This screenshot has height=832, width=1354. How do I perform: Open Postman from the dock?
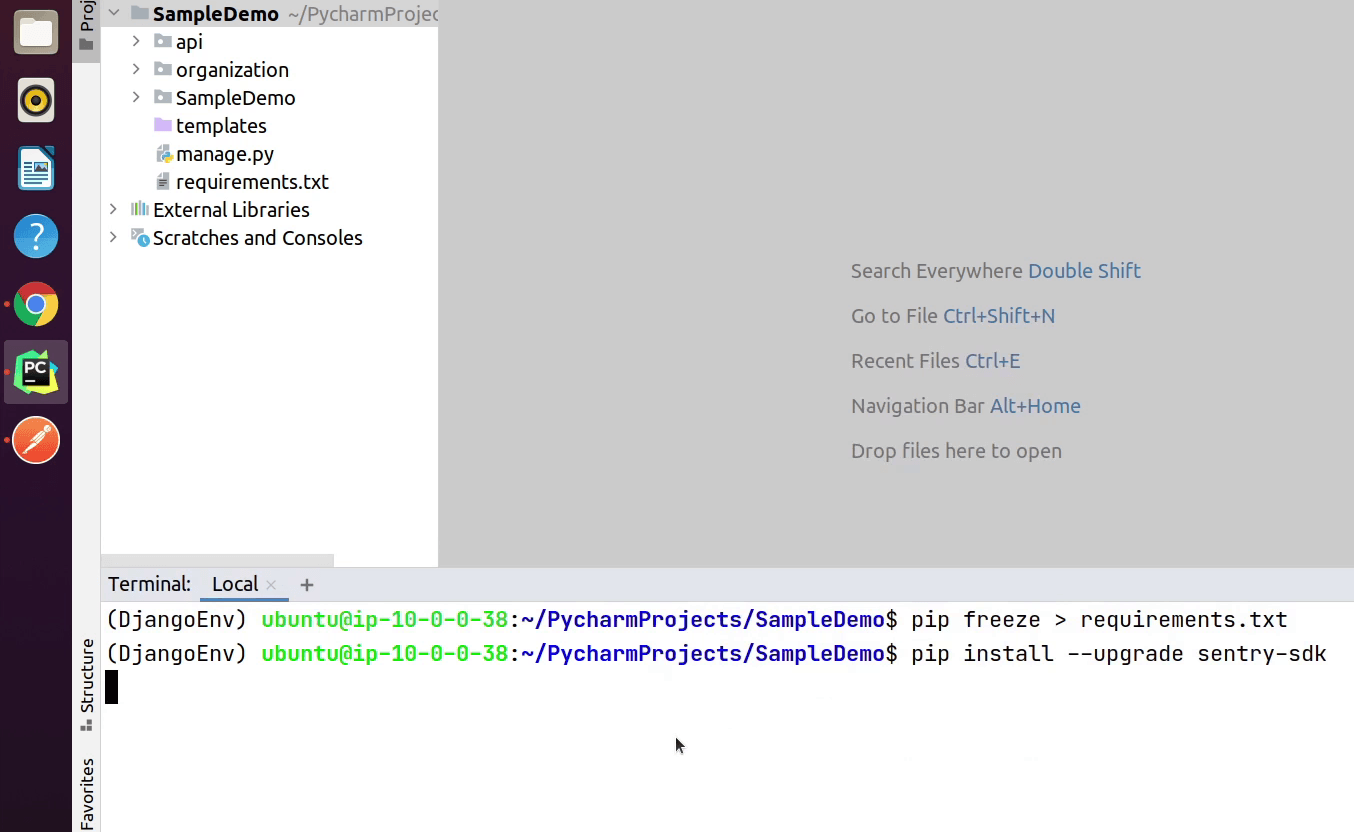point(36,440)
